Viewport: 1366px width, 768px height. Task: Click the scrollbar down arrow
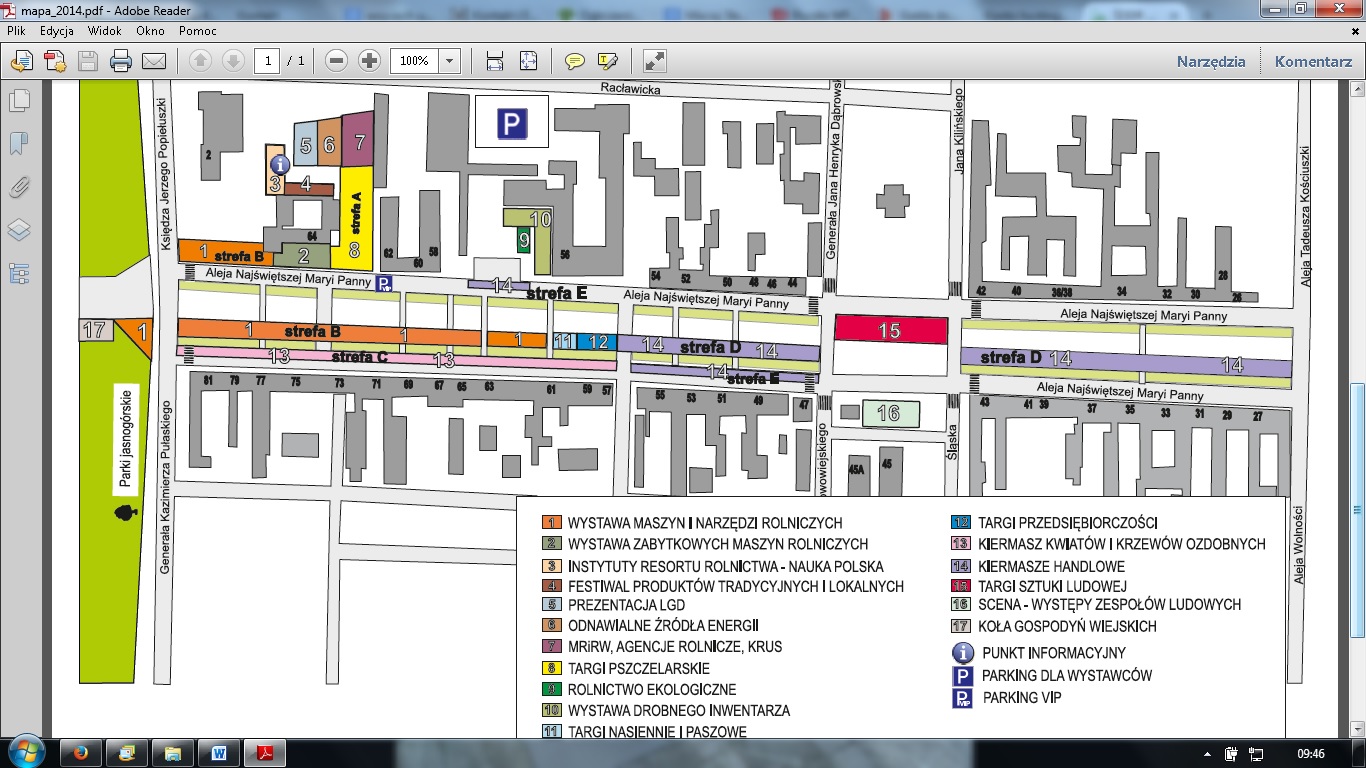tap(1357, 730)
